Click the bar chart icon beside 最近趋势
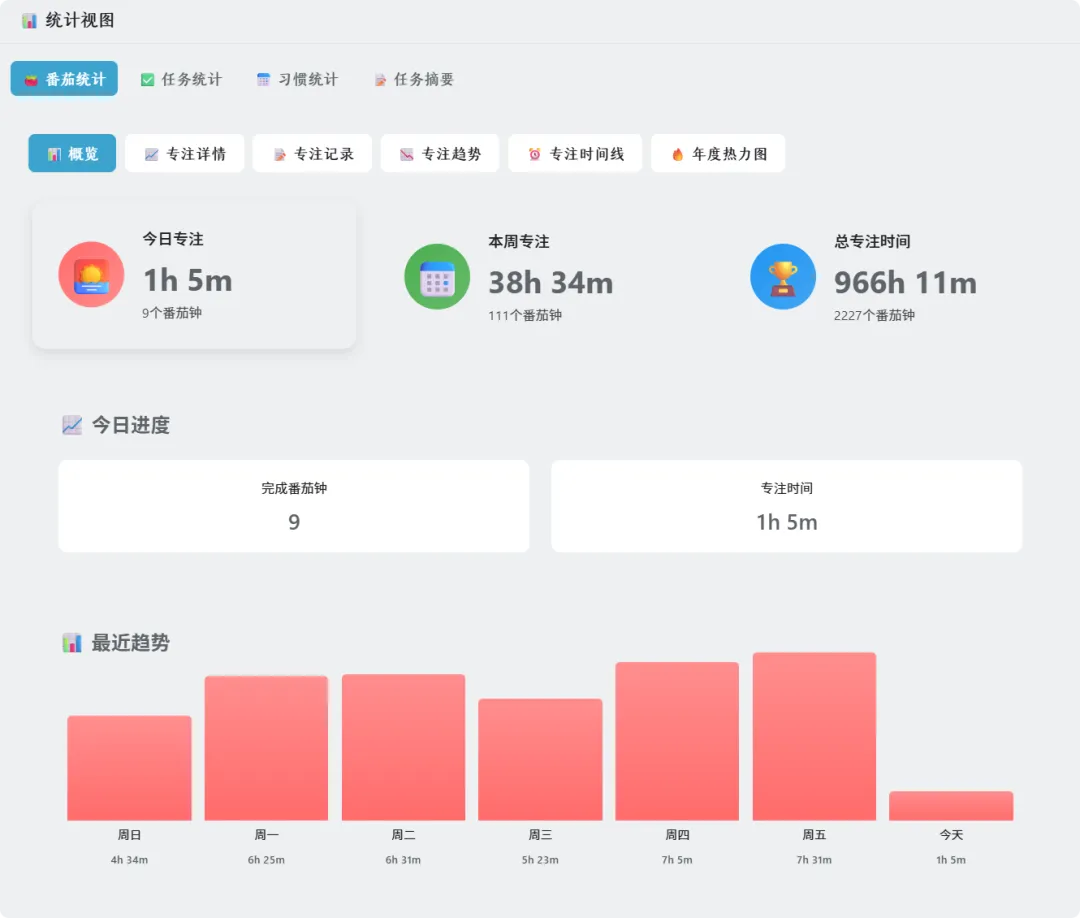This screenshot has height=918, width=1080. click(x=72, y=643)
